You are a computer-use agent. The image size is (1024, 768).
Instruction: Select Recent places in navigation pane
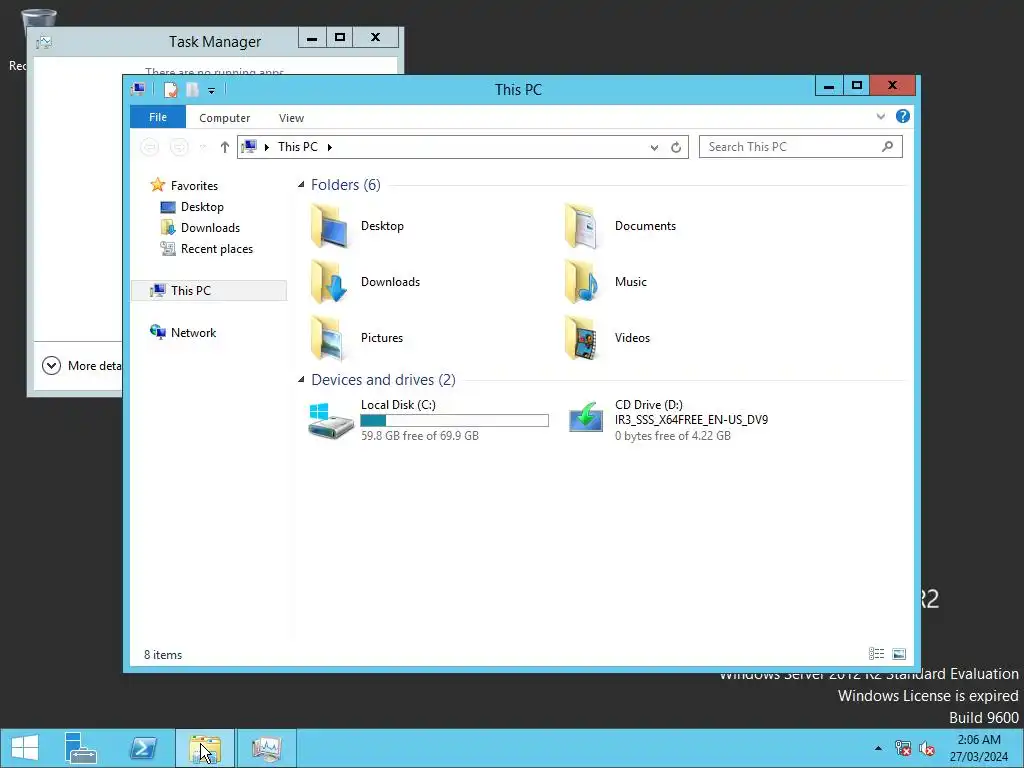pyautogui.click(x=217, y=249)
